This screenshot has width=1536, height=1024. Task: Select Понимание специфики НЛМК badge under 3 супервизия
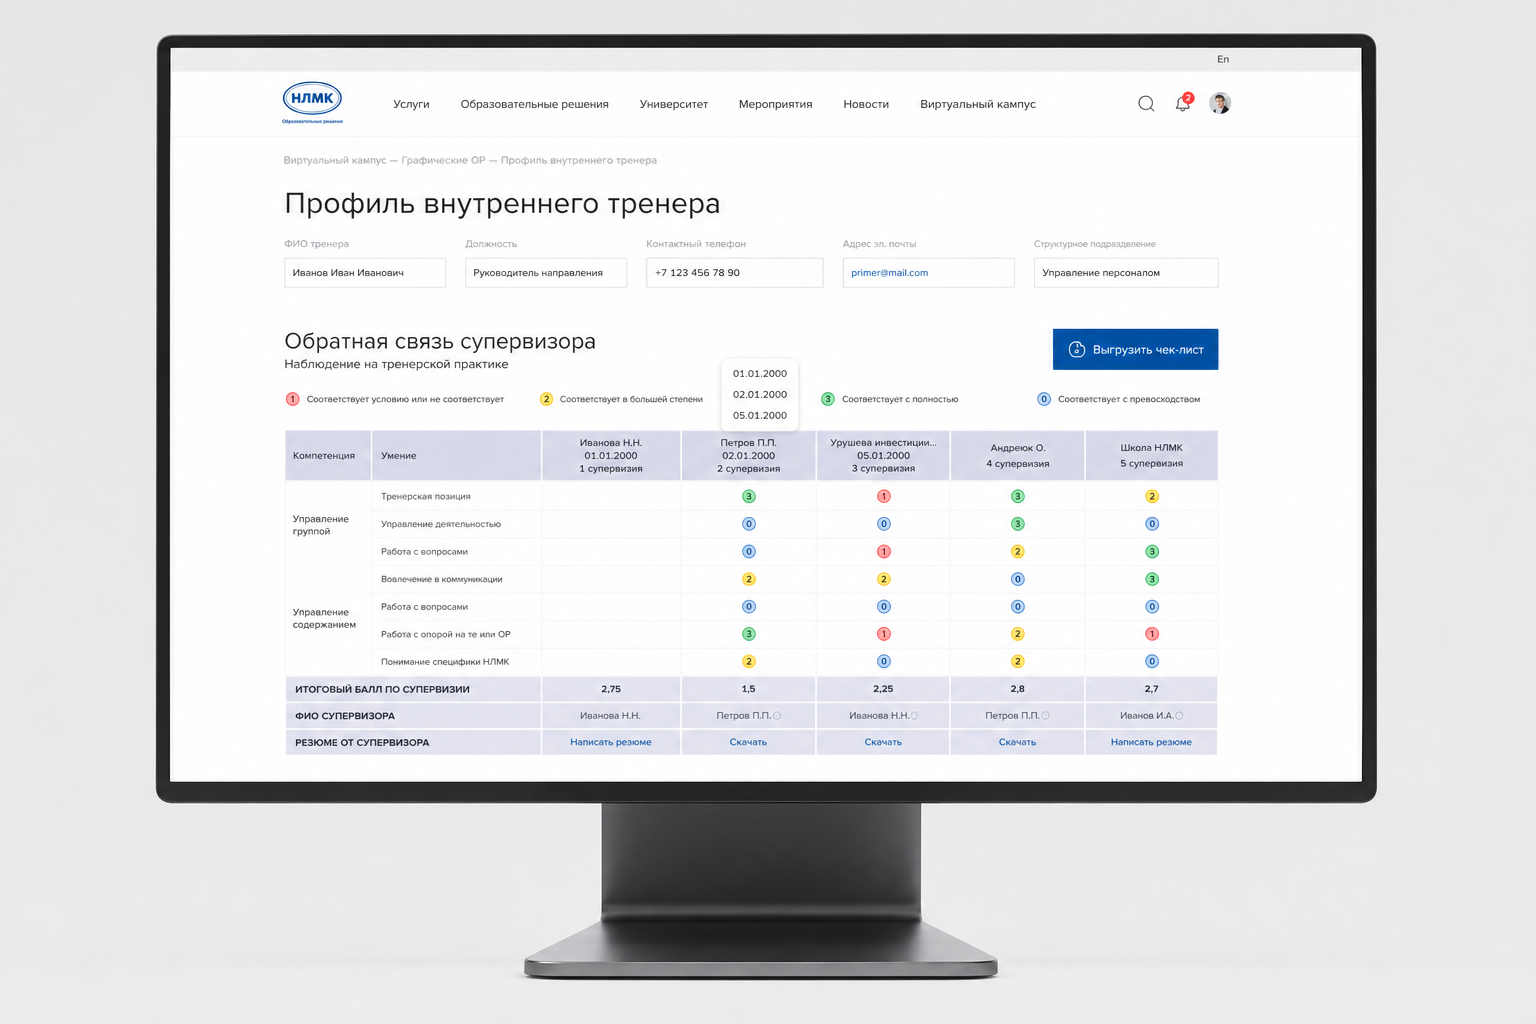(x=884, y=662)
